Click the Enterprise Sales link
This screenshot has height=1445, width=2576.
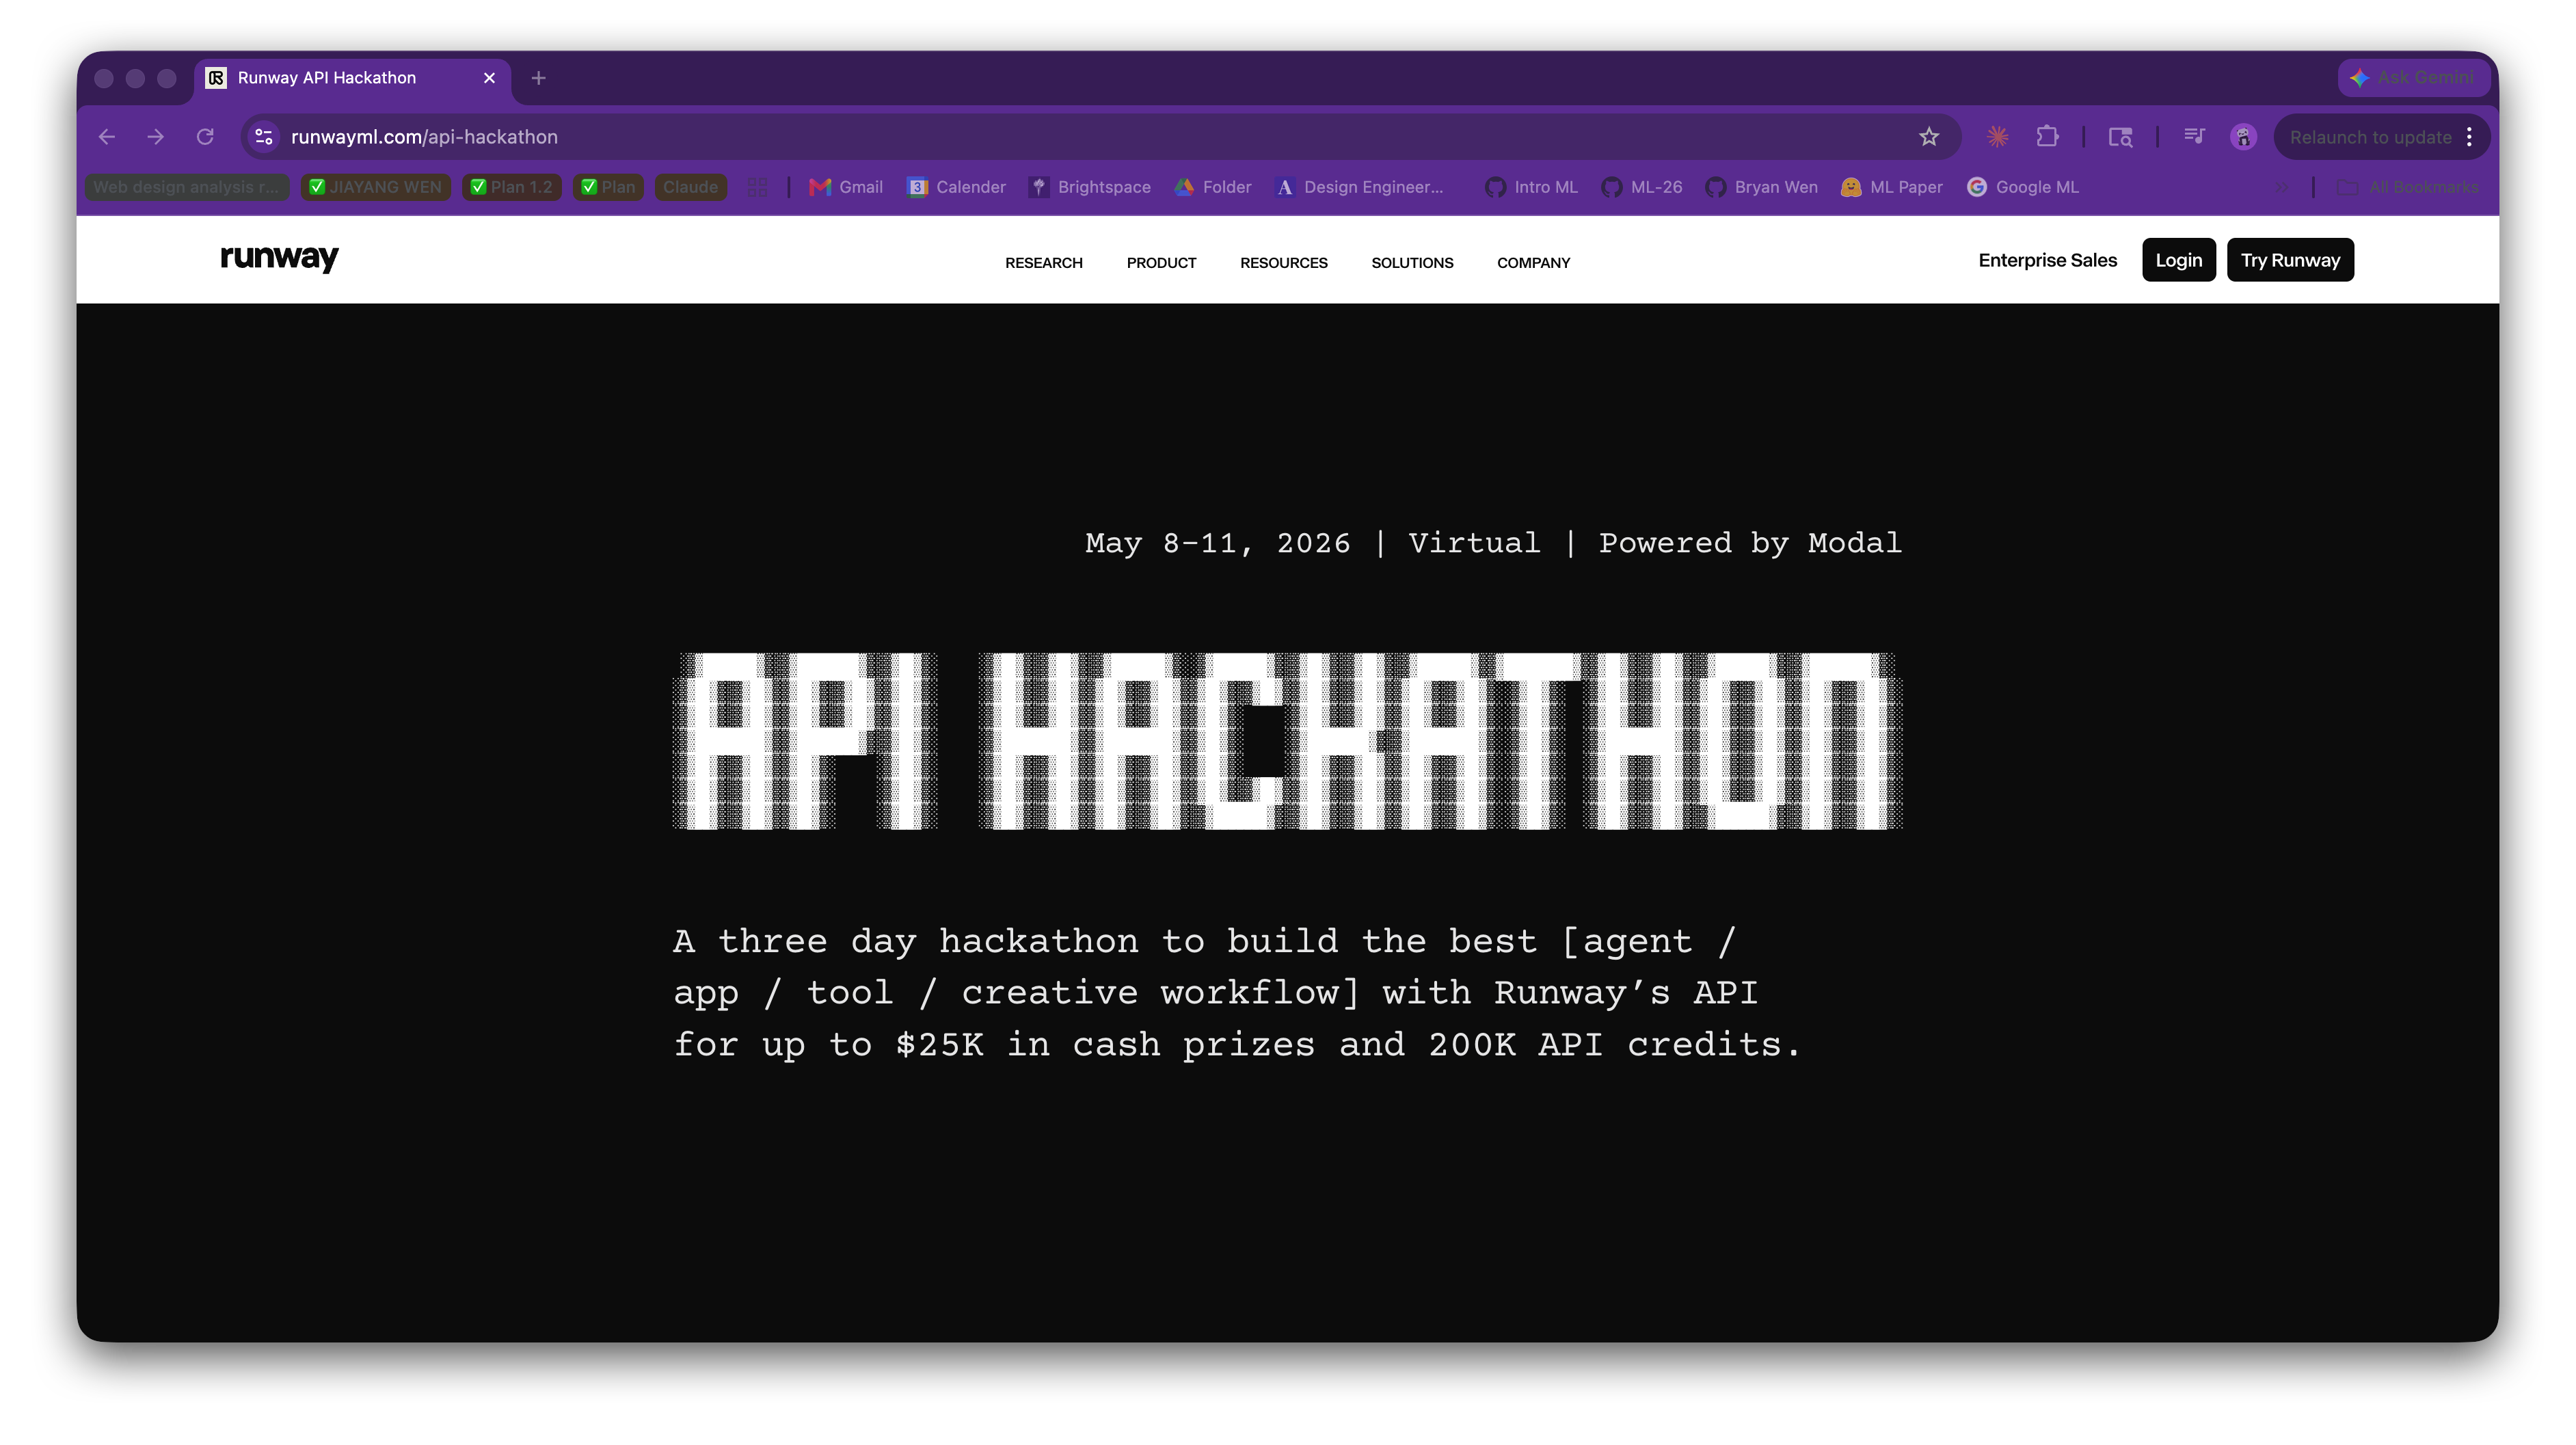coord(2047,260)
